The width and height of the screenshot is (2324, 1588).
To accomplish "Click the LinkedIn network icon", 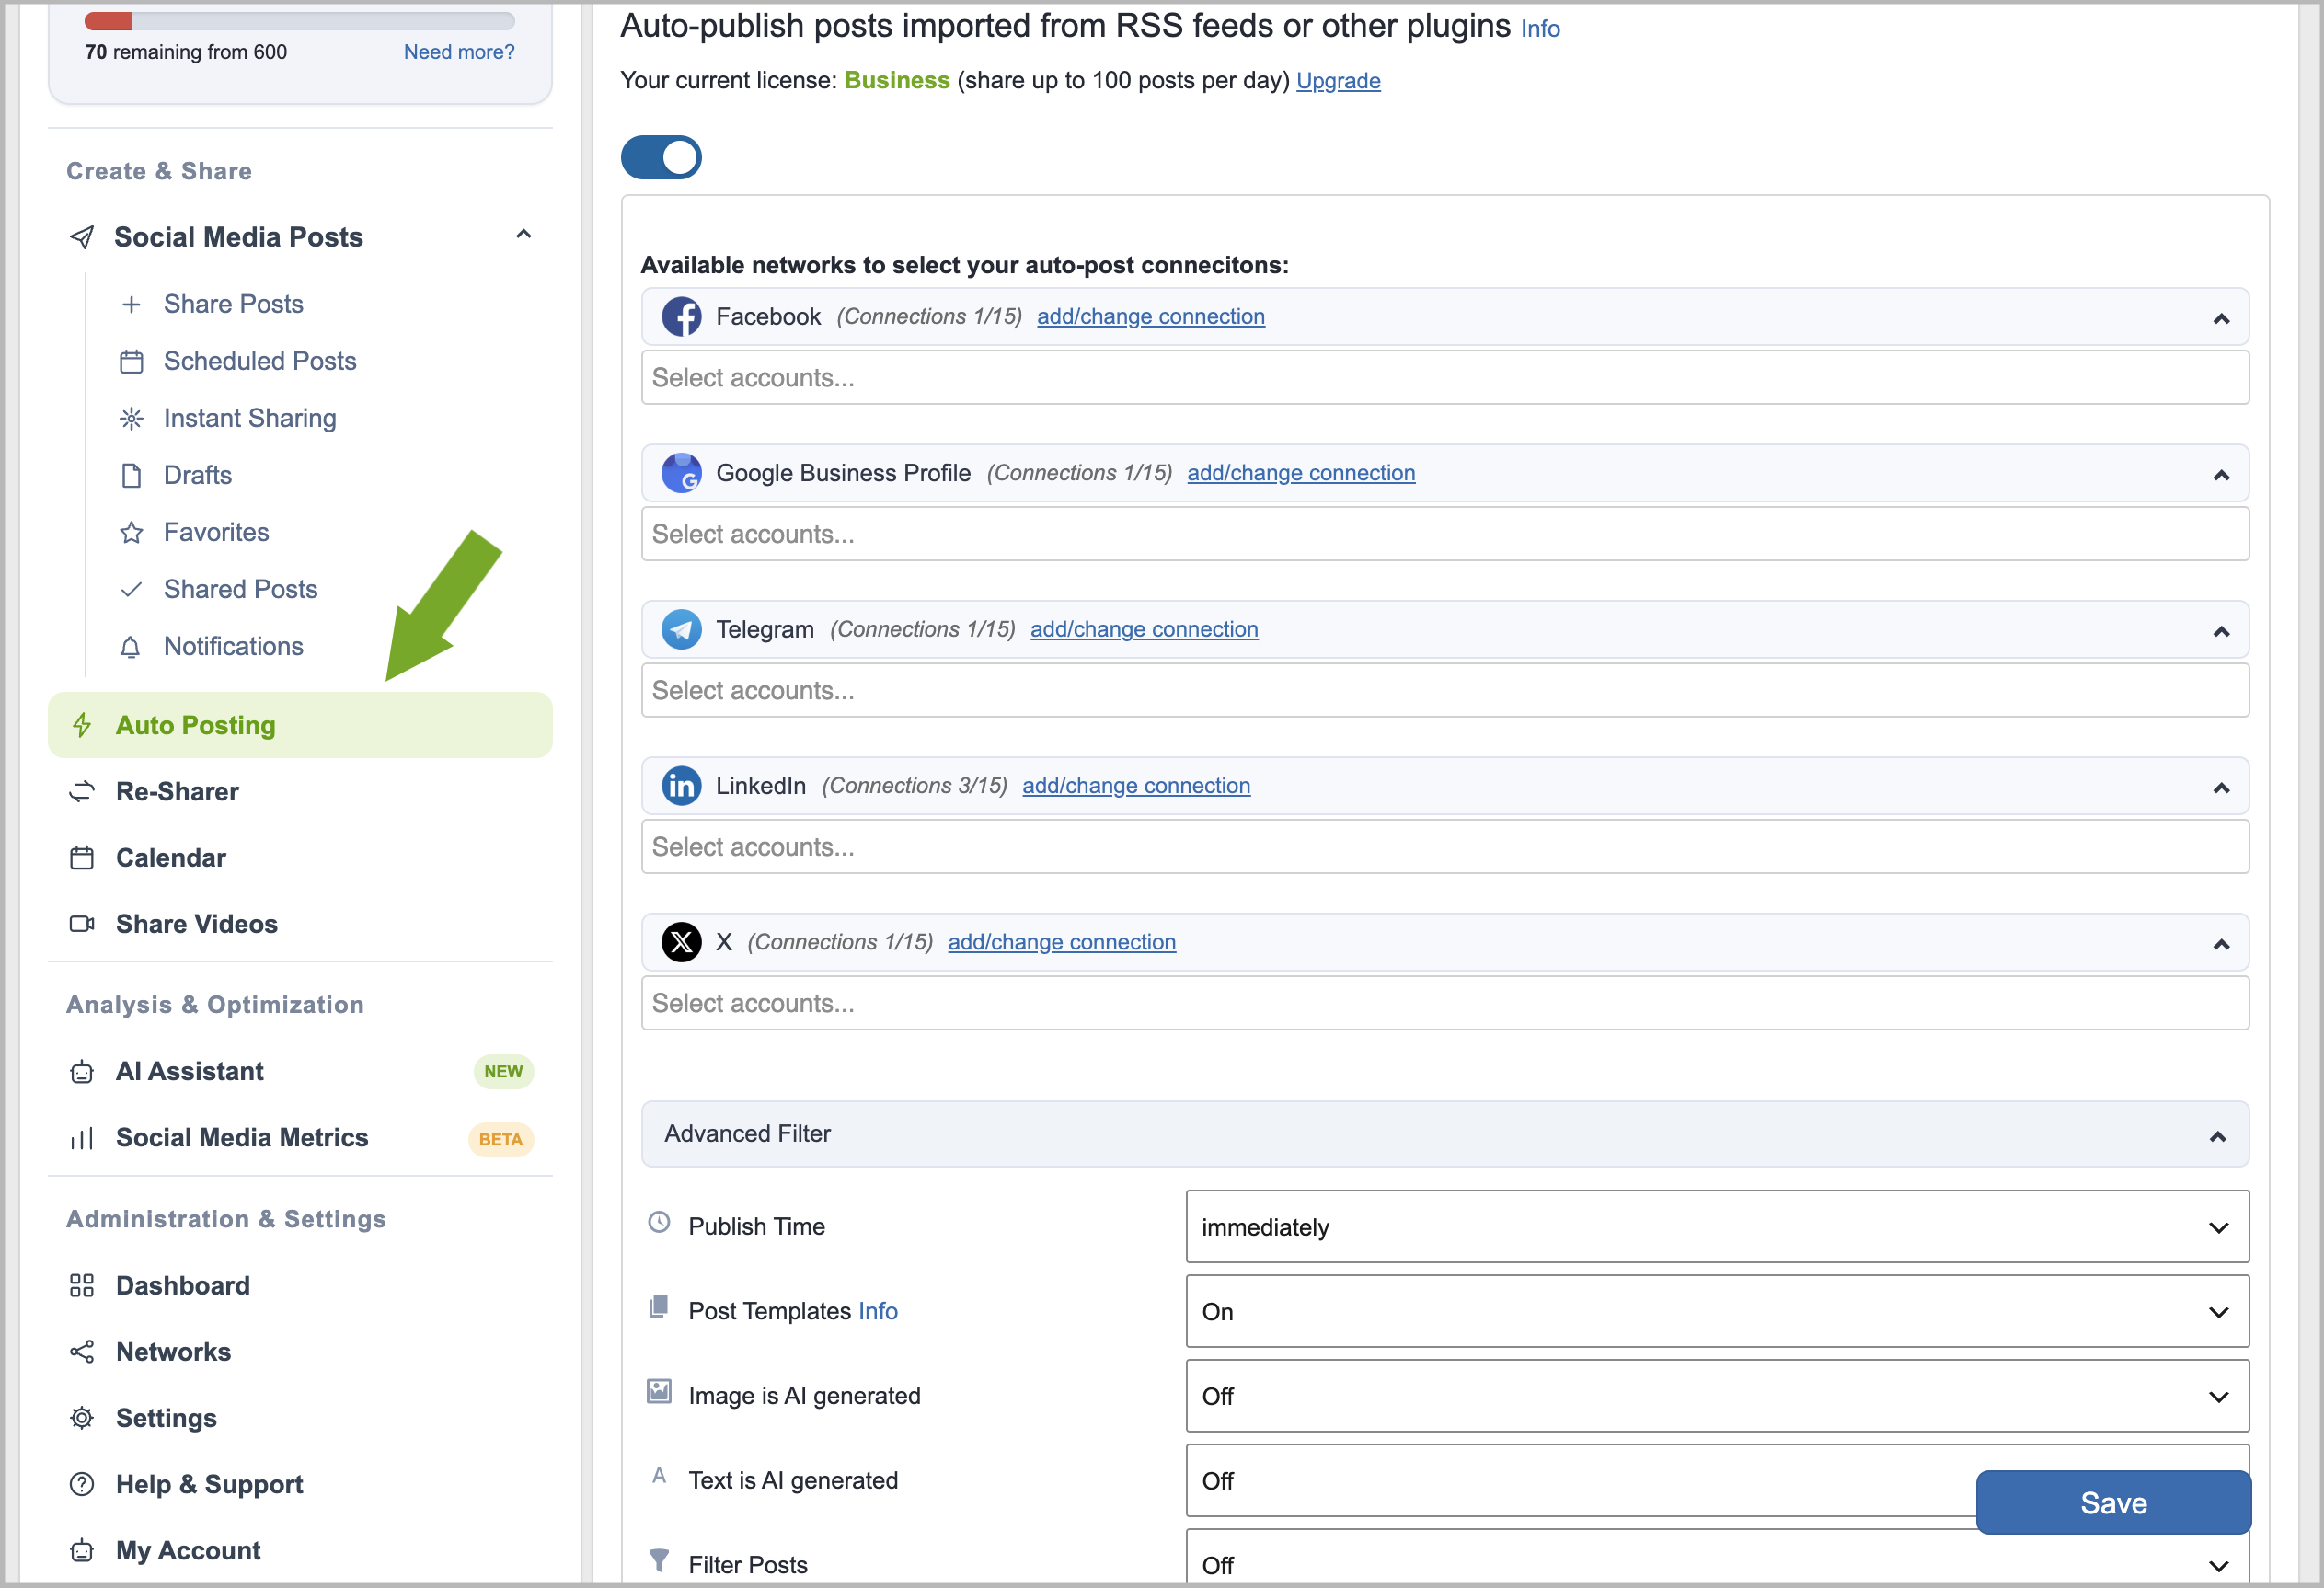I will click(681, 786).
